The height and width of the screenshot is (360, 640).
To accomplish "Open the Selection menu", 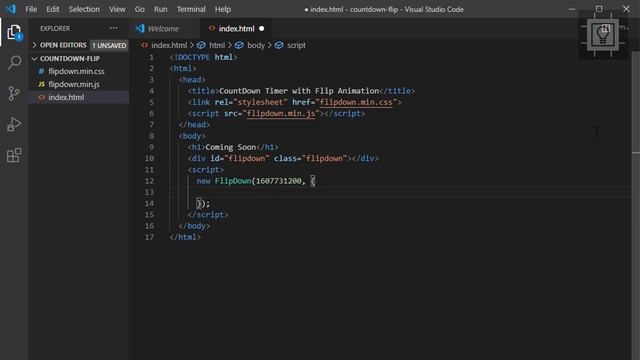I will 84,9.
